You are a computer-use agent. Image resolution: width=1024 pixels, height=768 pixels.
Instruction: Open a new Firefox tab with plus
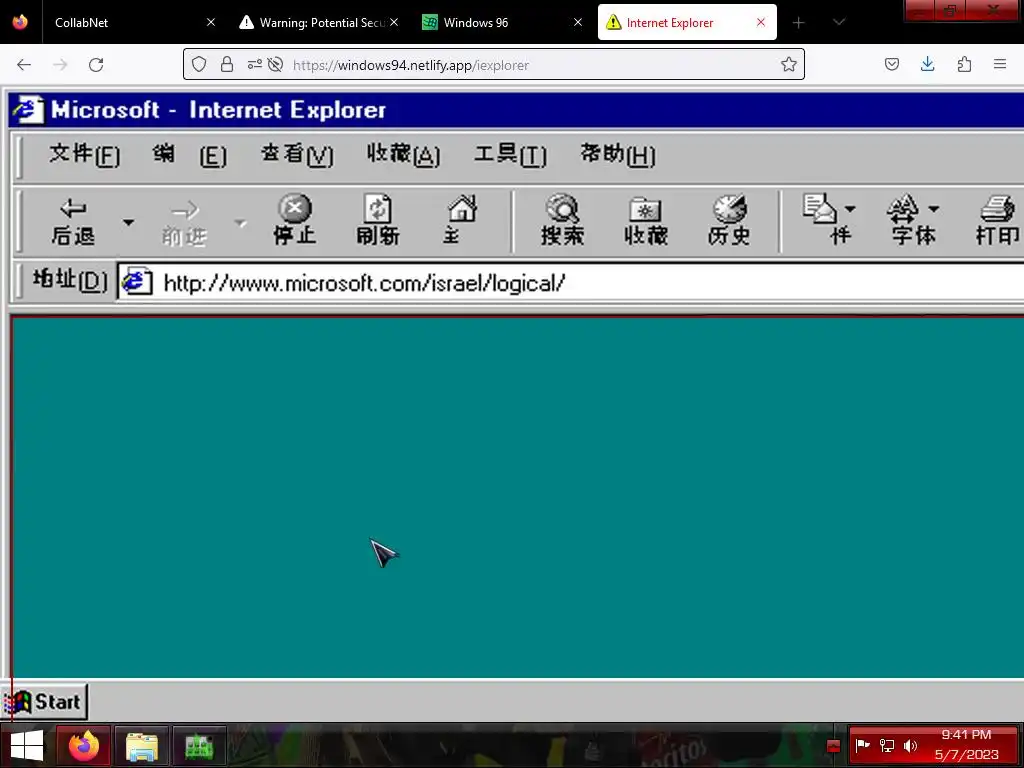point(799,22)
